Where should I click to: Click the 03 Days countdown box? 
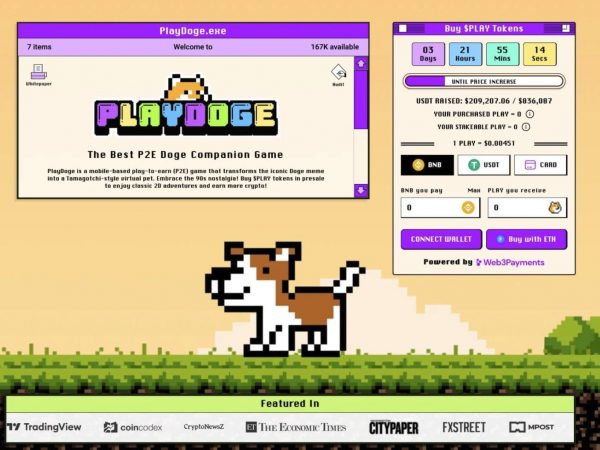[x=428, y=54]
